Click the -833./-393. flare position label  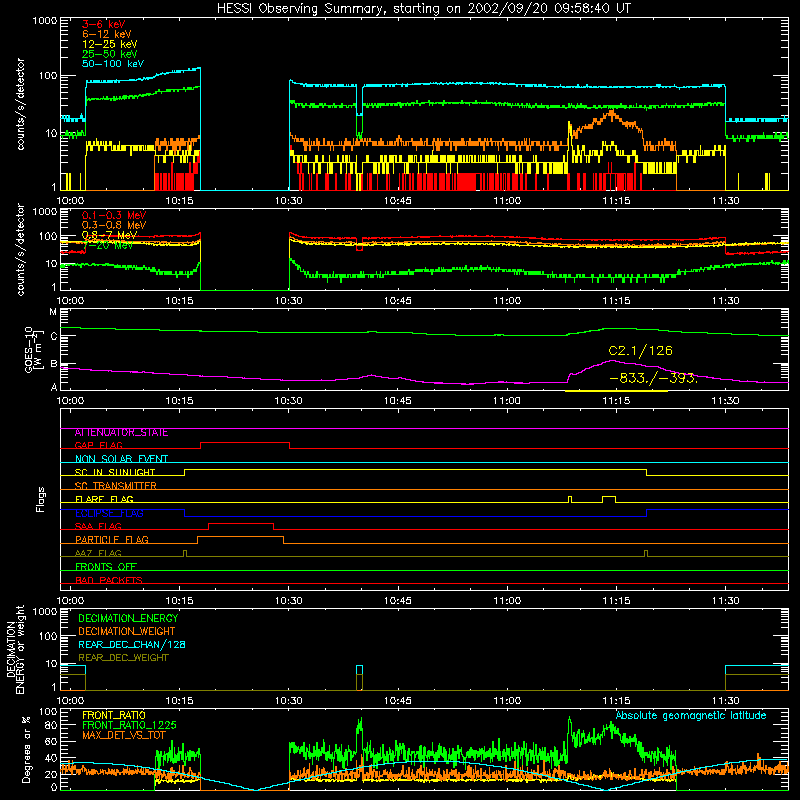[x=653, y=378]
